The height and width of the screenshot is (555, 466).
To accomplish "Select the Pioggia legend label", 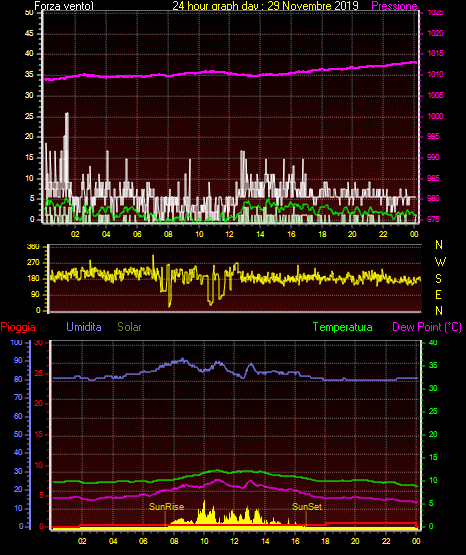I will point(18,327).
